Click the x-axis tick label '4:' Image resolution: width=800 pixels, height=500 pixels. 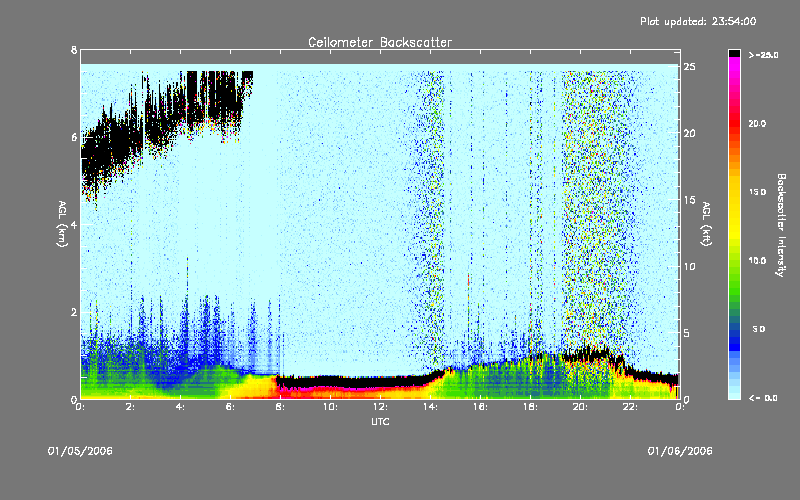click(x=181, y=407)
